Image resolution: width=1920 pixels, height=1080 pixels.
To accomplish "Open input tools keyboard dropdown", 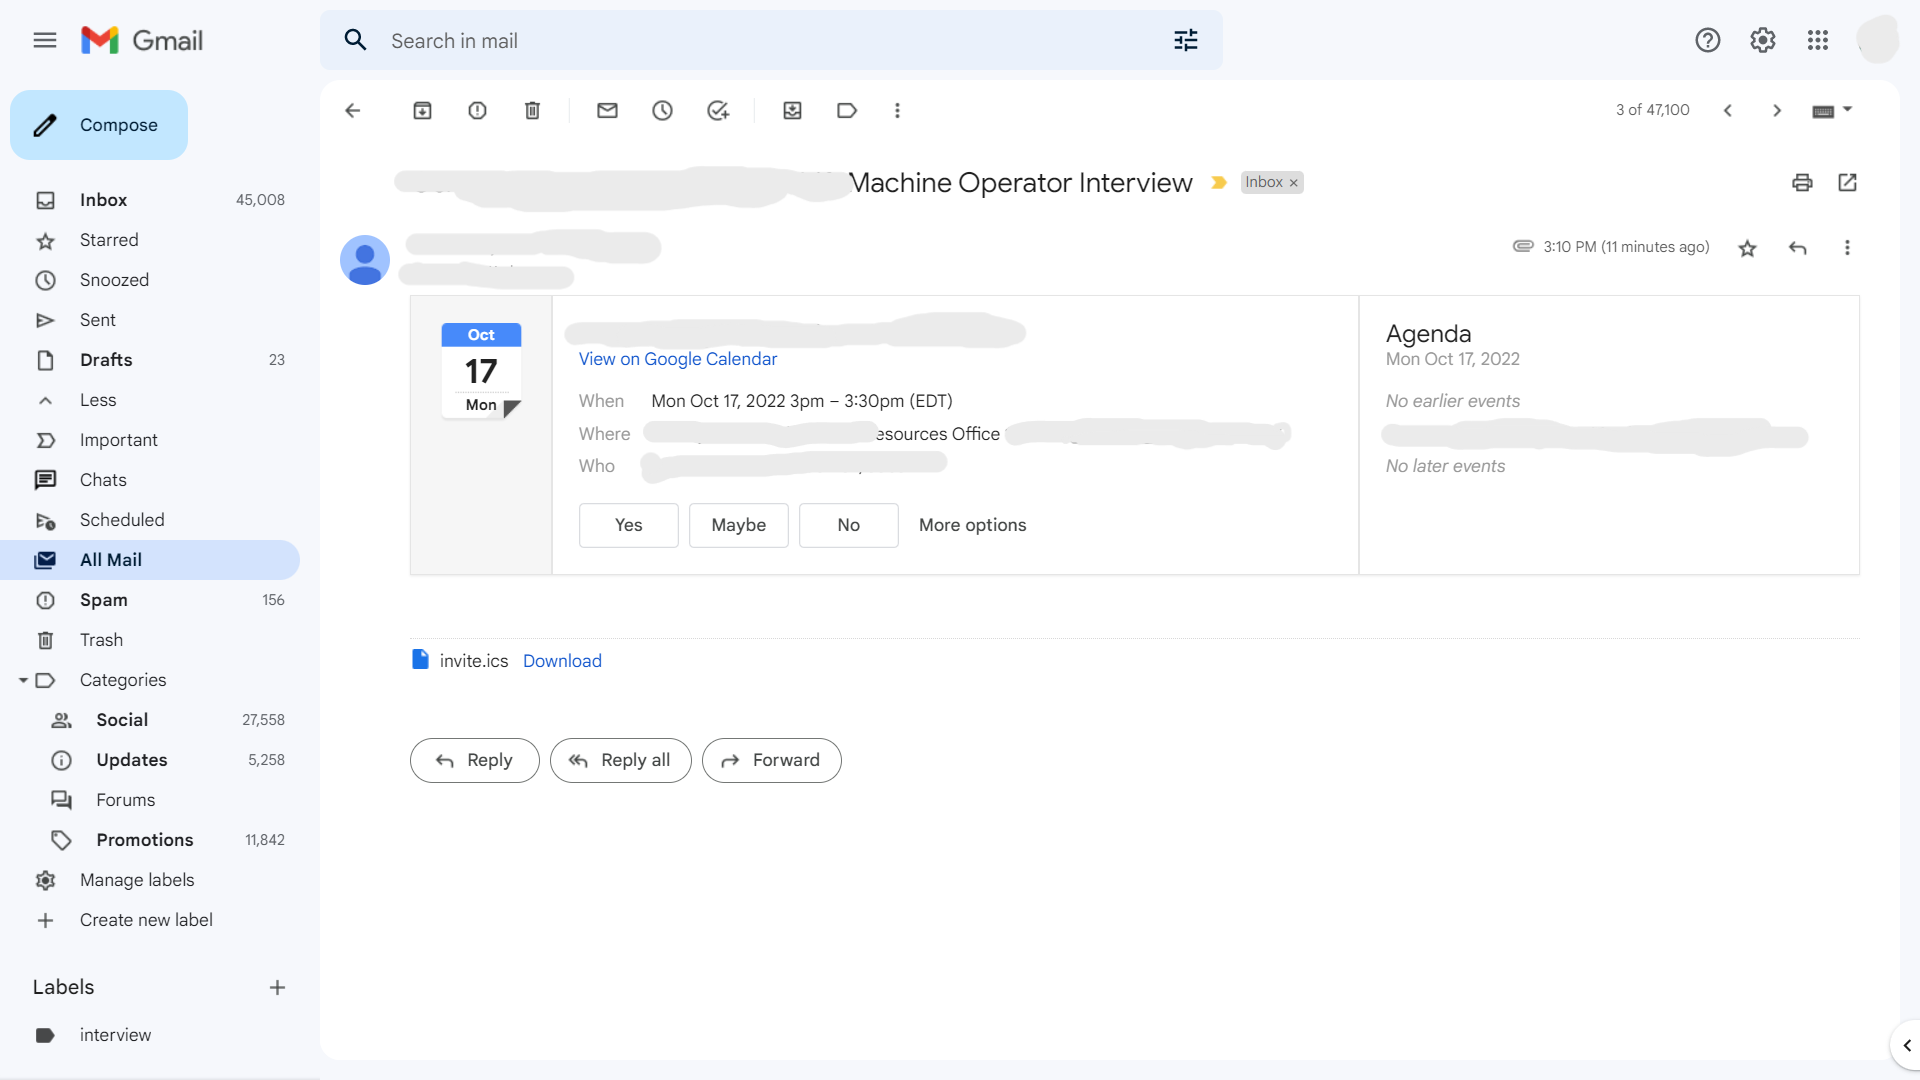I will (x=1832, y=110).
